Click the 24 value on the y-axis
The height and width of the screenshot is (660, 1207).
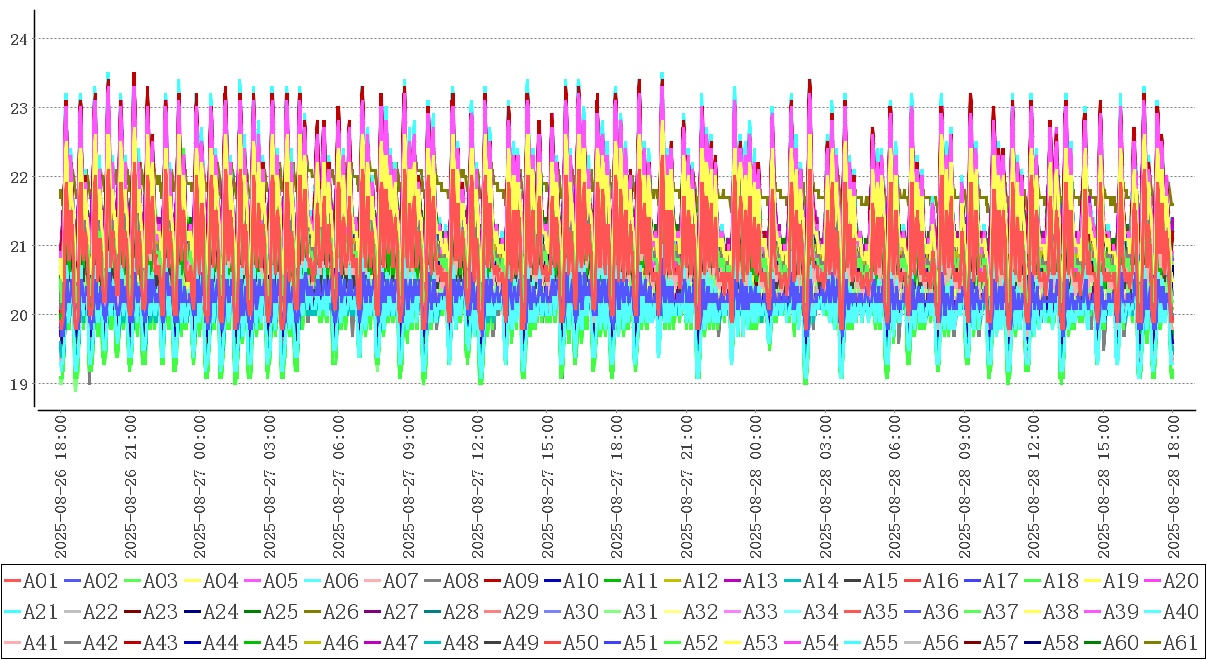17,39
